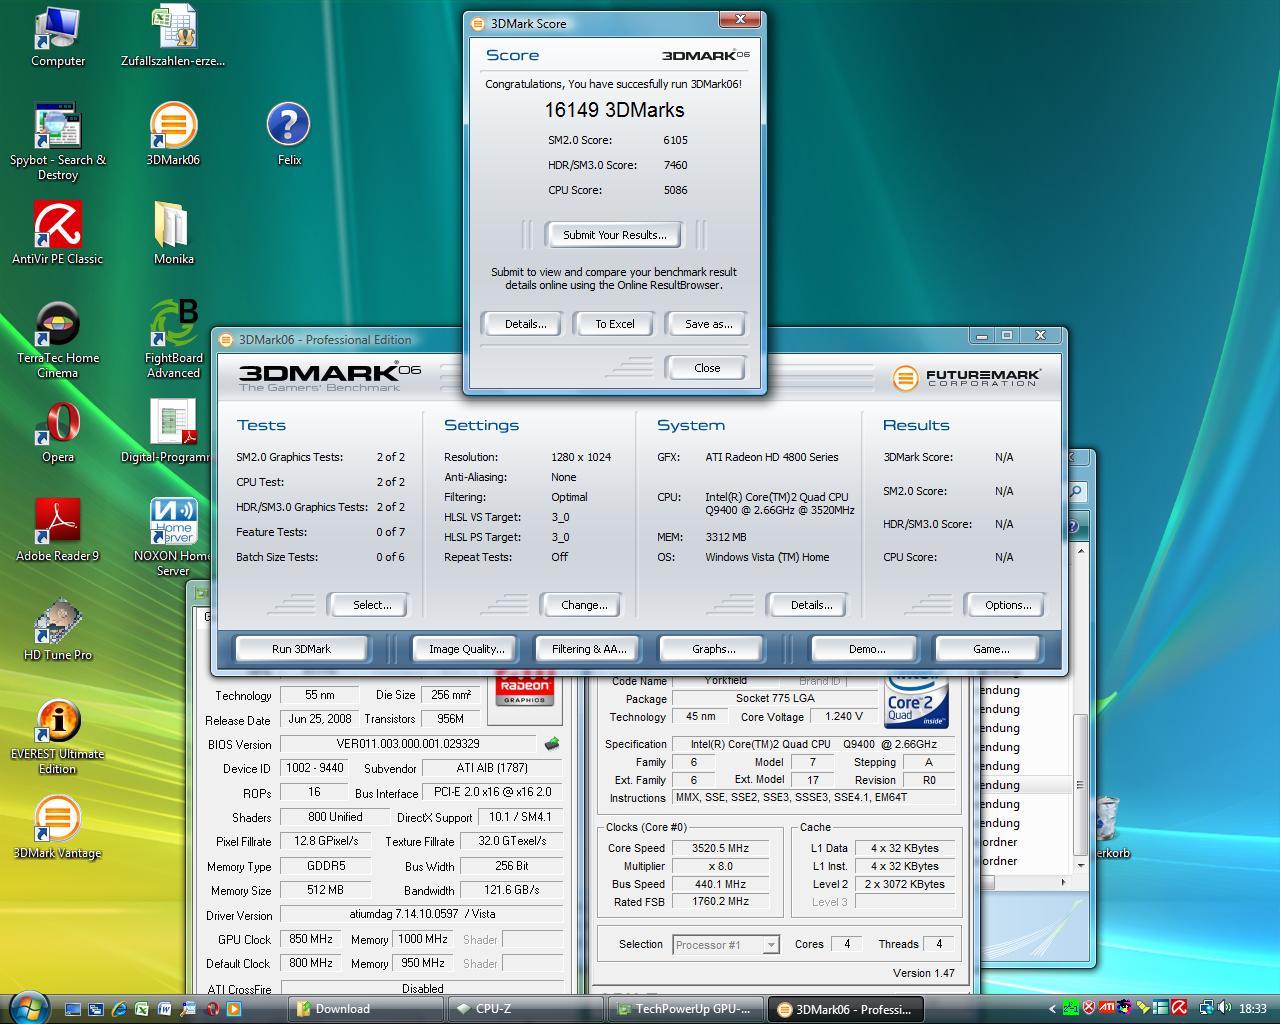Screen dimensions: 1280x1024
Task: Click the CPU-Z Specification field
Action: pos(813,744)
